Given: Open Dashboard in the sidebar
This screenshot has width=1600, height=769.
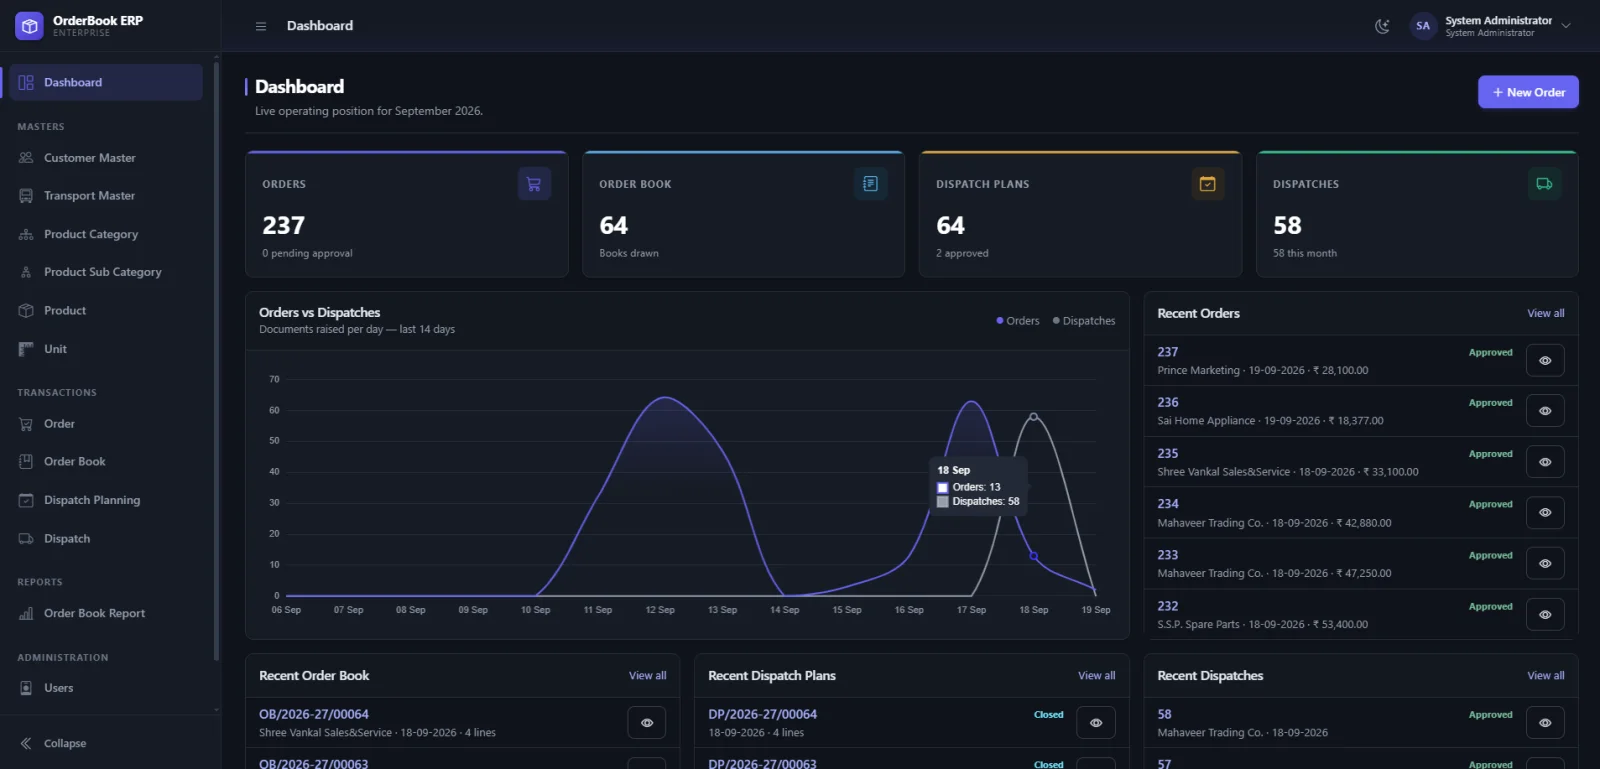Looking at the screenshot, I should click(x=106, y=82).
